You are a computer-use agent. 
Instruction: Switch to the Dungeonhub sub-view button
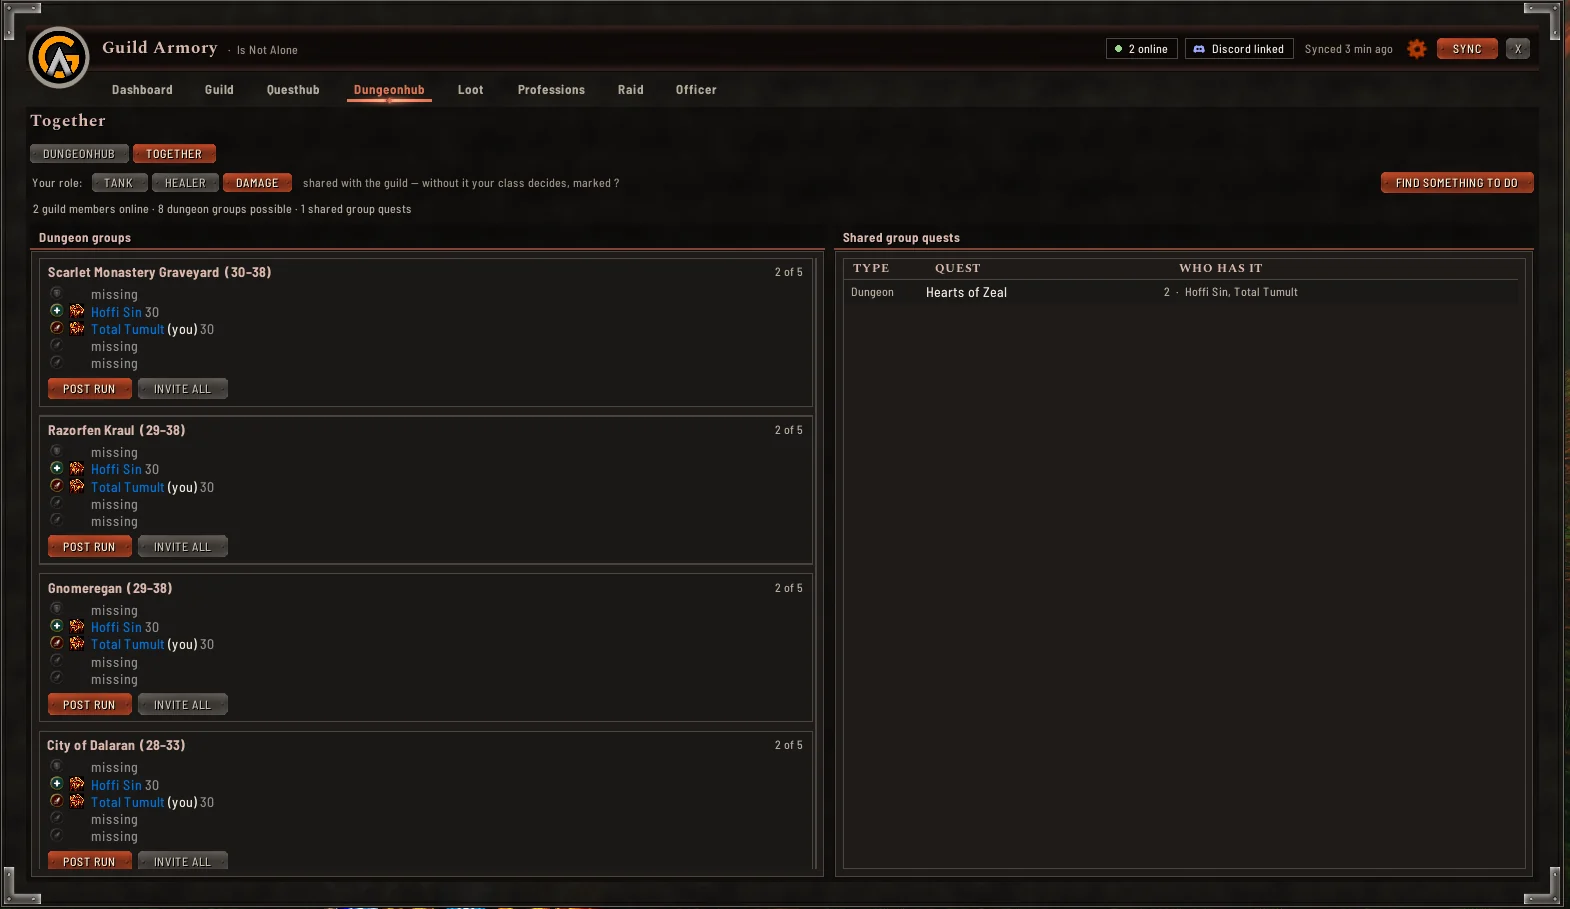79,154
